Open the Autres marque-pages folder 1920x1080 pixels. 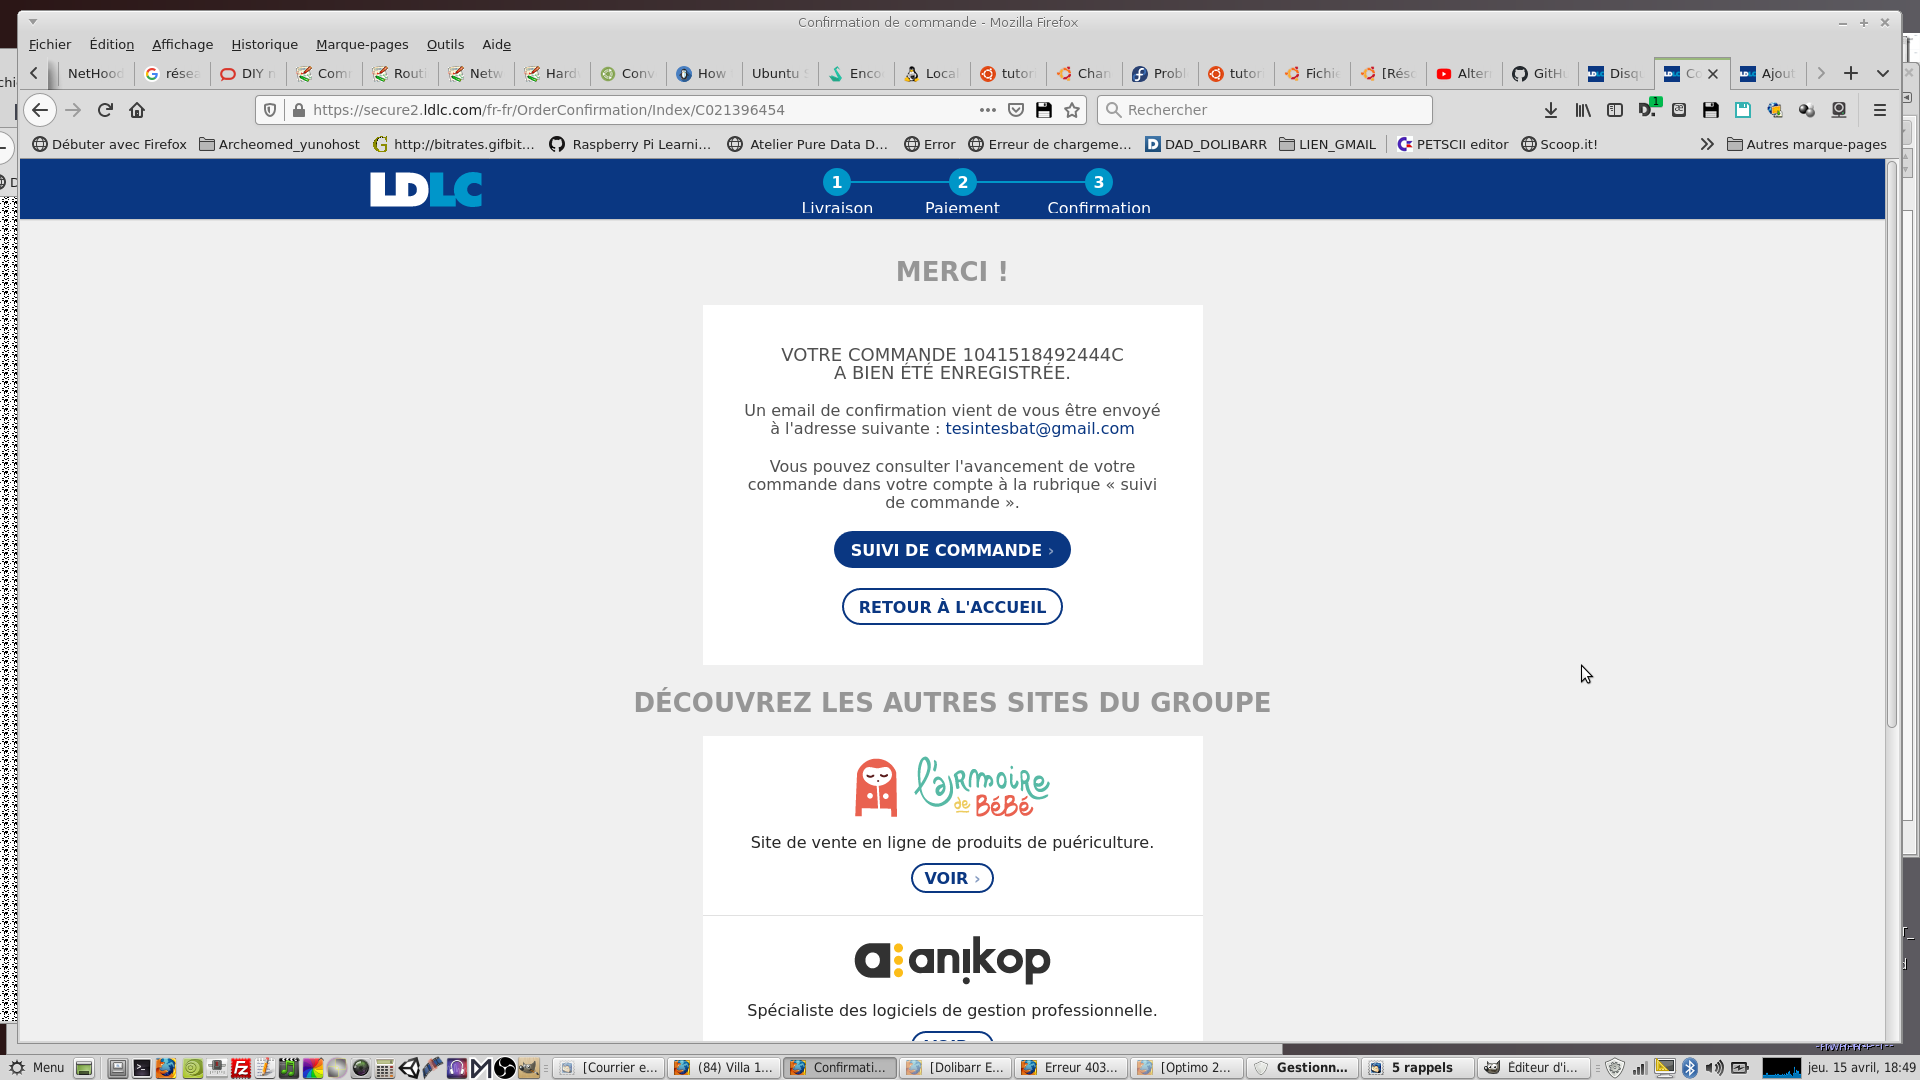pyautogui.click(x=1806, y=144)
